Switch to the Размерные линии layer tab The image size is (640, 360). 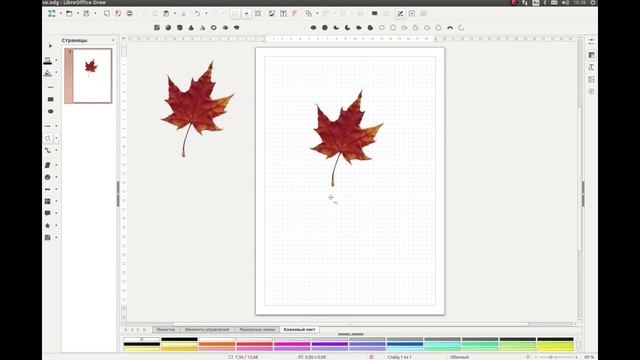[x=257, y=329]
